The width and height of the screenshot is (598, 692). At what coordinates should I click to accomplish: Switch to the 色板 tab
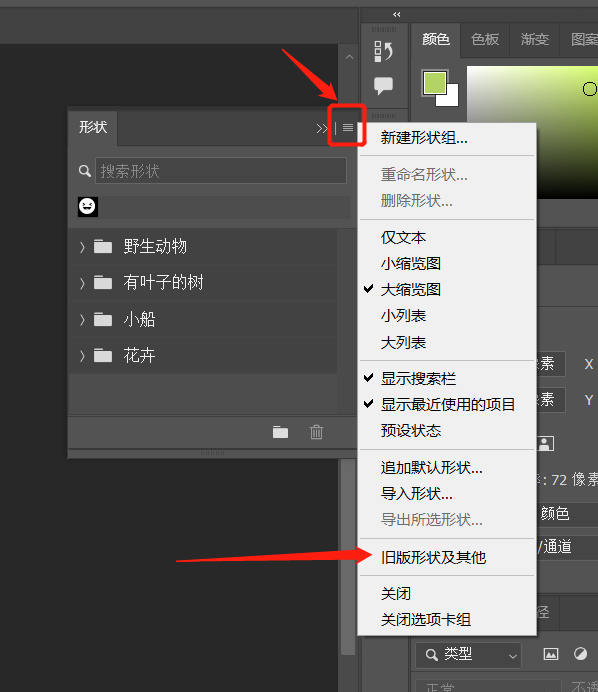click(485, 40)
